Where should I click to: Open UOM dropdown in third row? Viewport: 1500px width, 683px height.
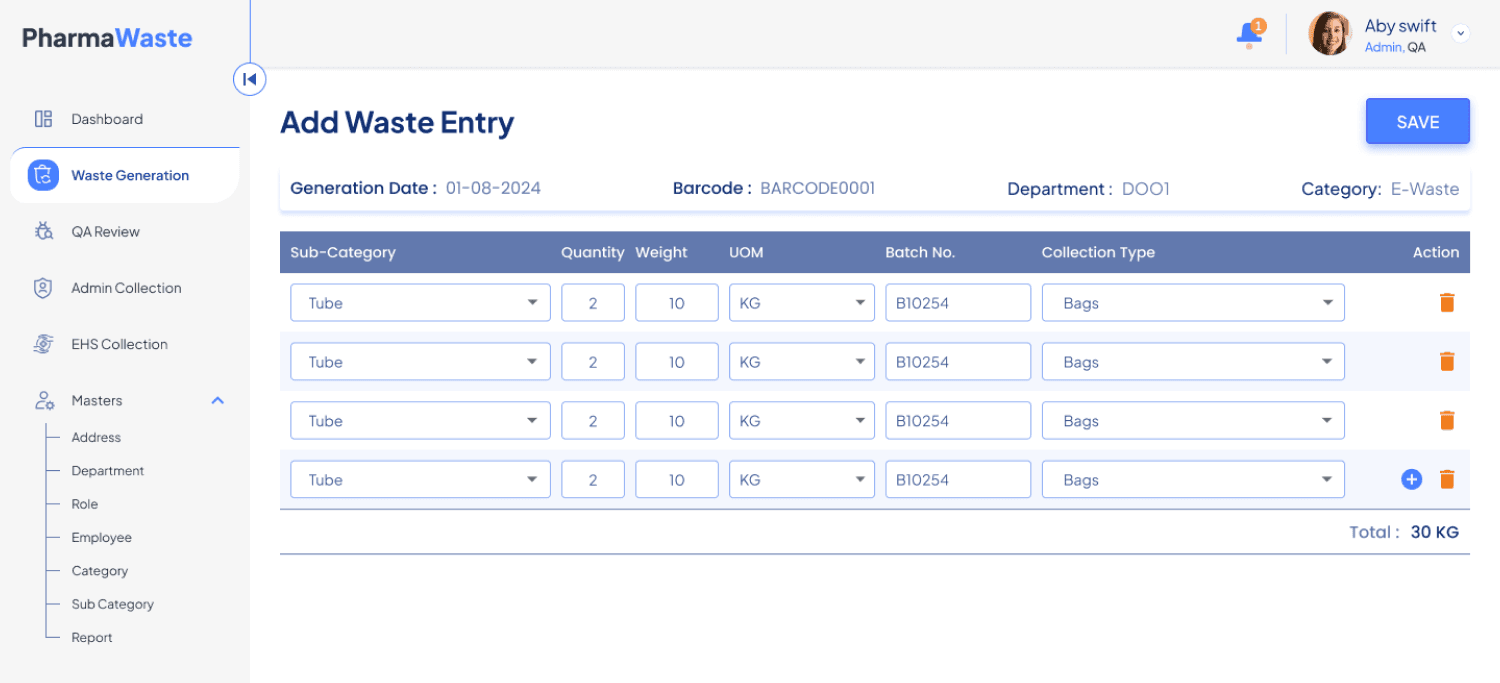coord(802,421)
